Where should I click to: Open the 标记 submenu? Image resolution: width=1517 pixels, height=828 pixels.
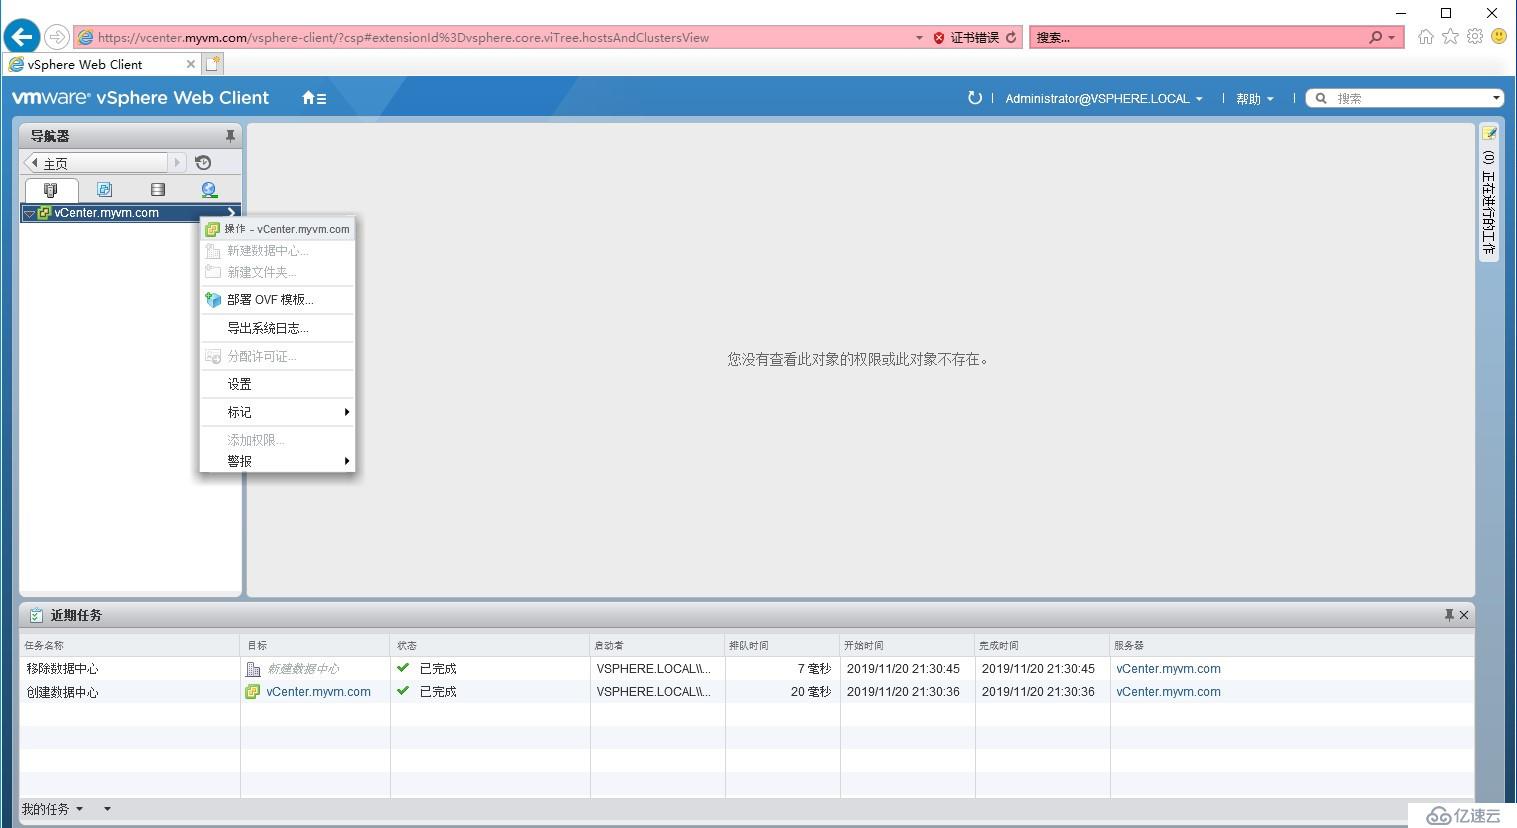[x=278, y=411]
